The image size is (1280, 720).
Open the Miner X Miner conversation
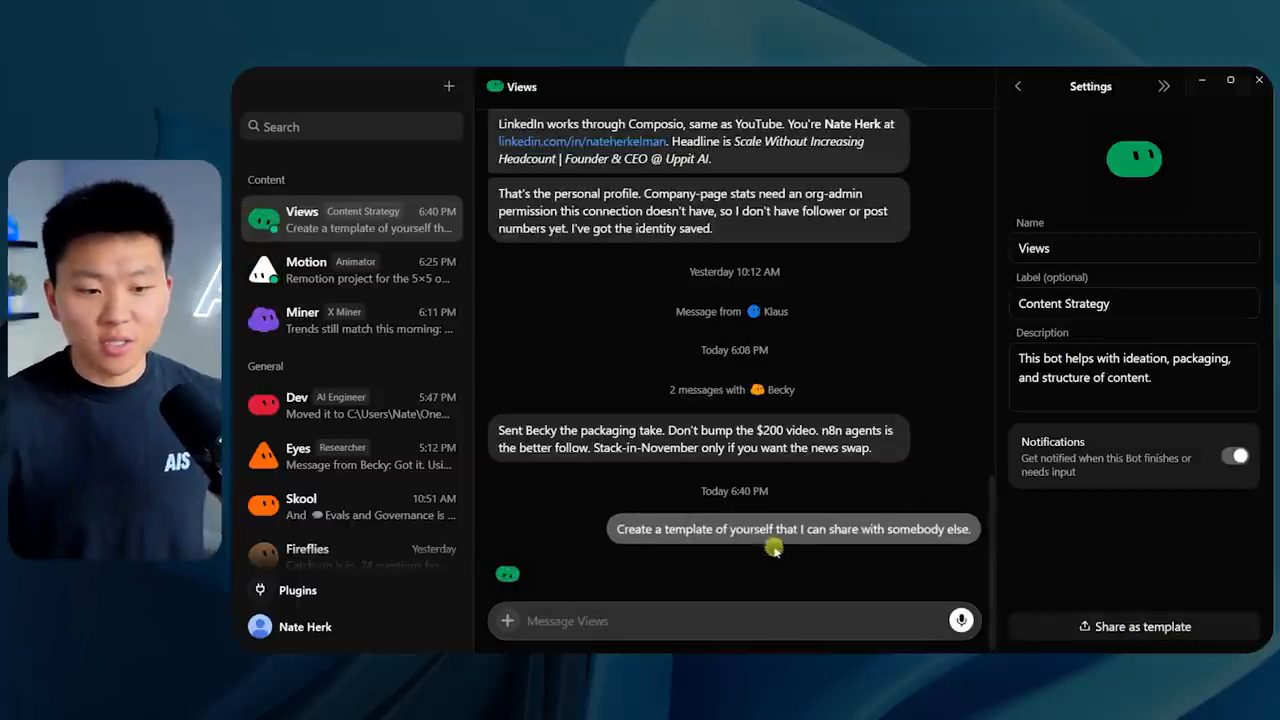point(352,320)
